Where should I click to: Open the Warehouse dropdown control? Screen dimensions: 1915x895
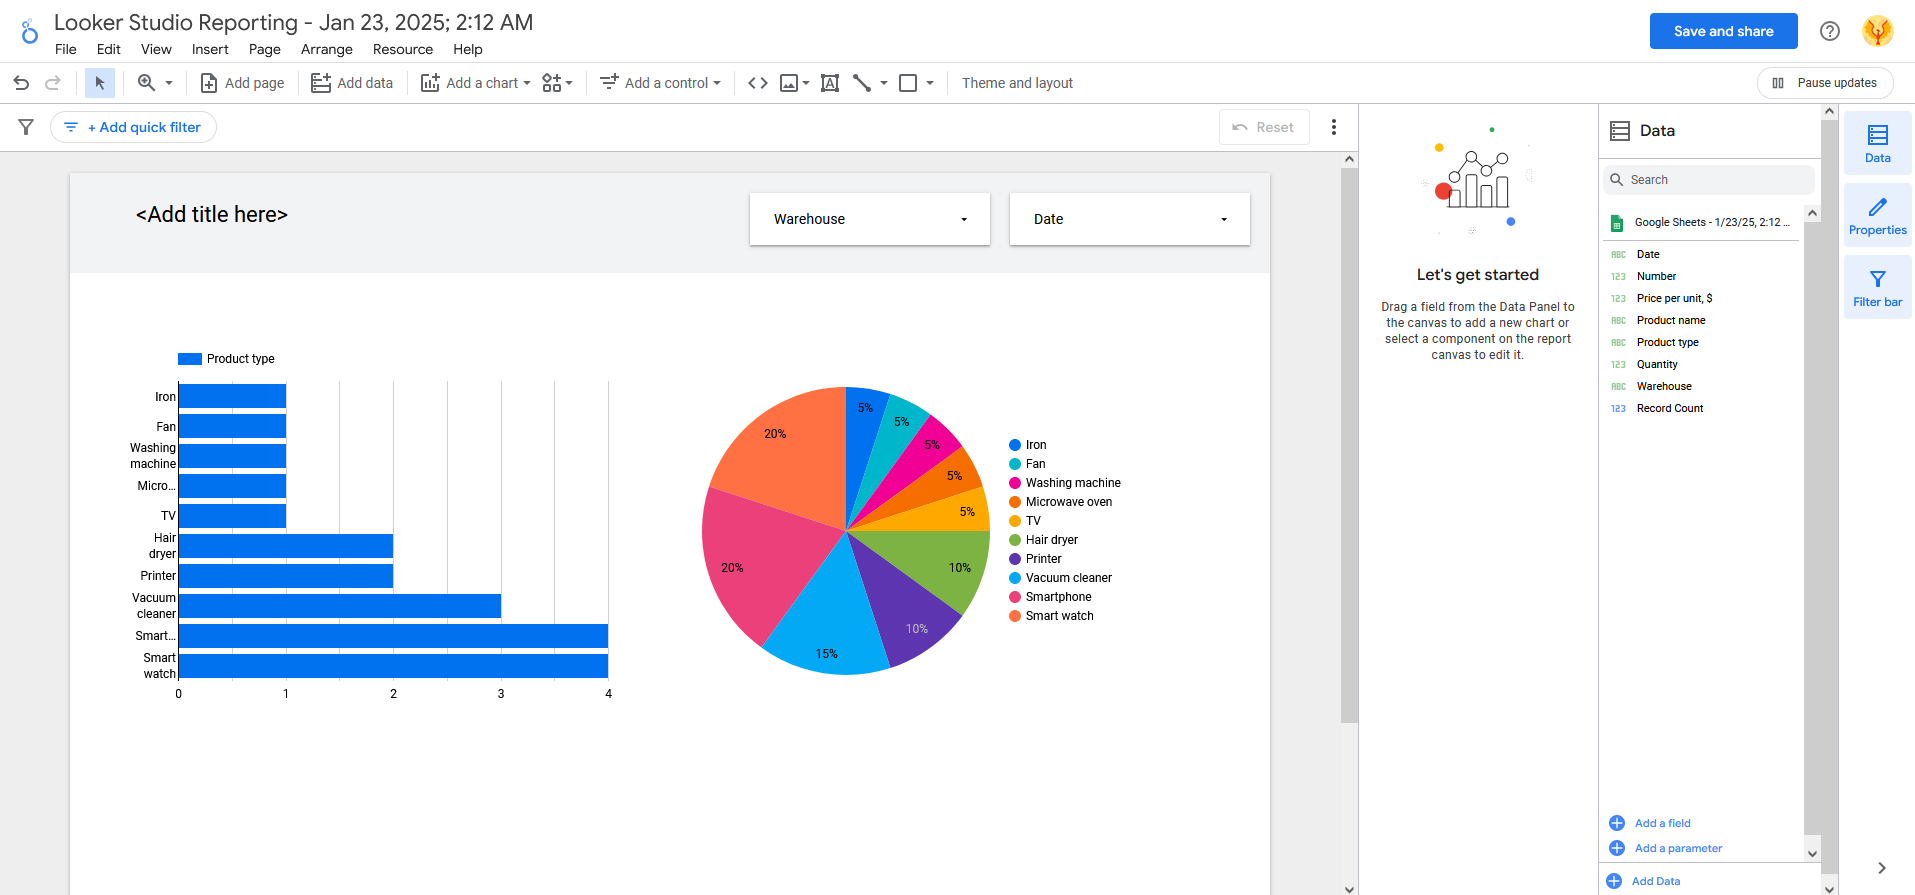(870, 219)
